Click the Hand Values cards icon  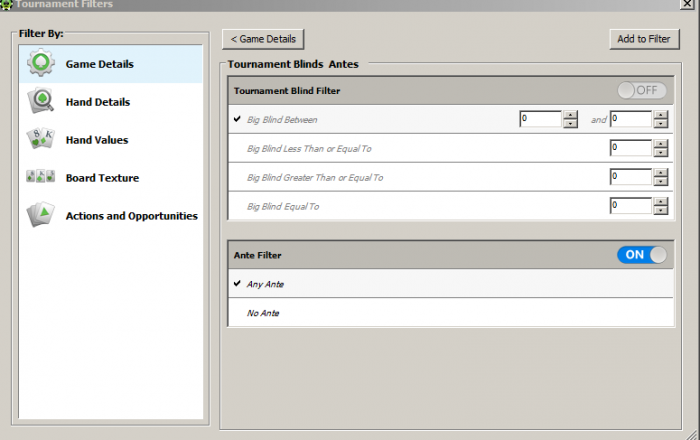[41, 139]
